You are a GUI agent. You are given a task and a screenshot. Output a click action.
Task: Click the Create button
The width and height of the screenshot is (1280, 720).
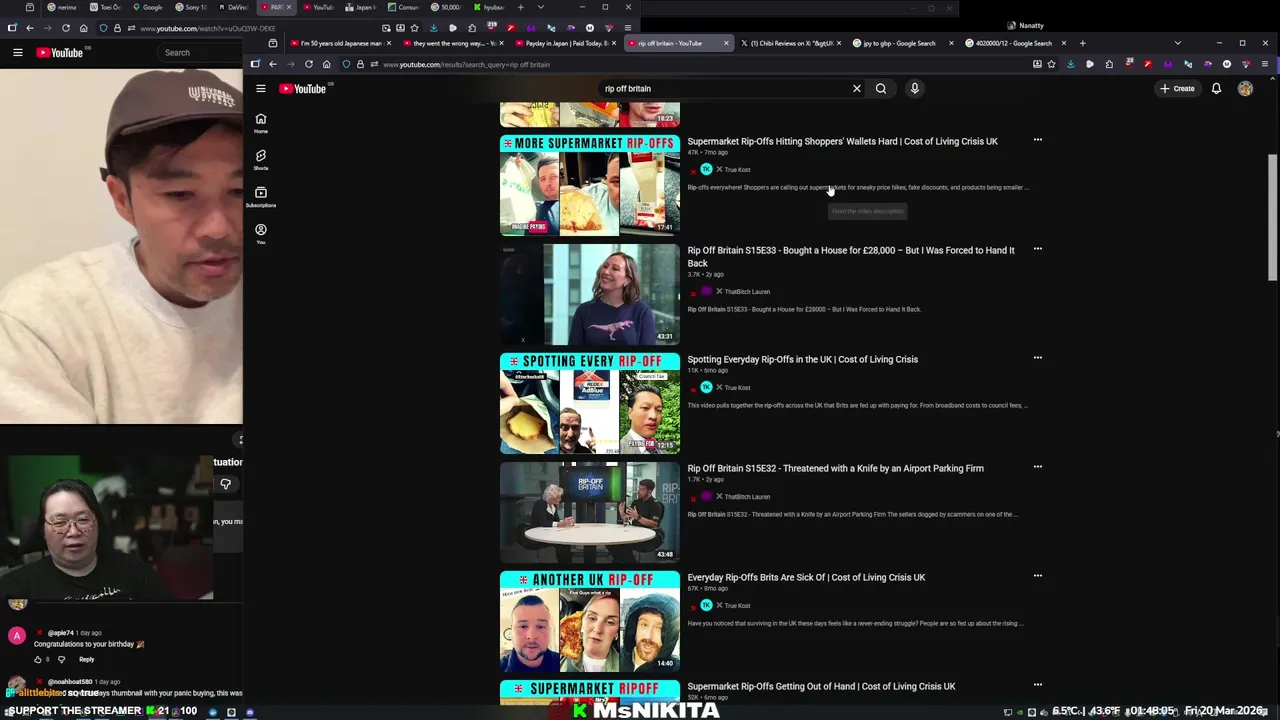point(1177,88)
